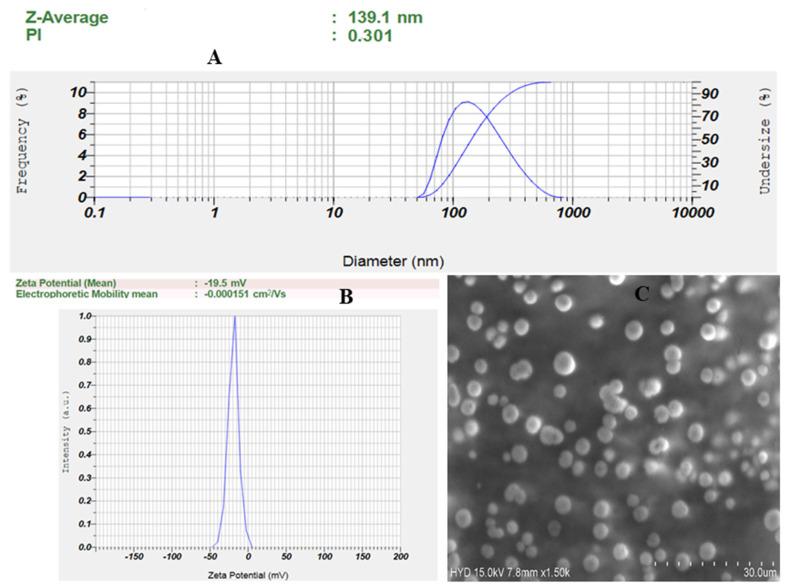Click the 30.0um scale bar label
Screen dimensions: 788x588
point(760,572)
